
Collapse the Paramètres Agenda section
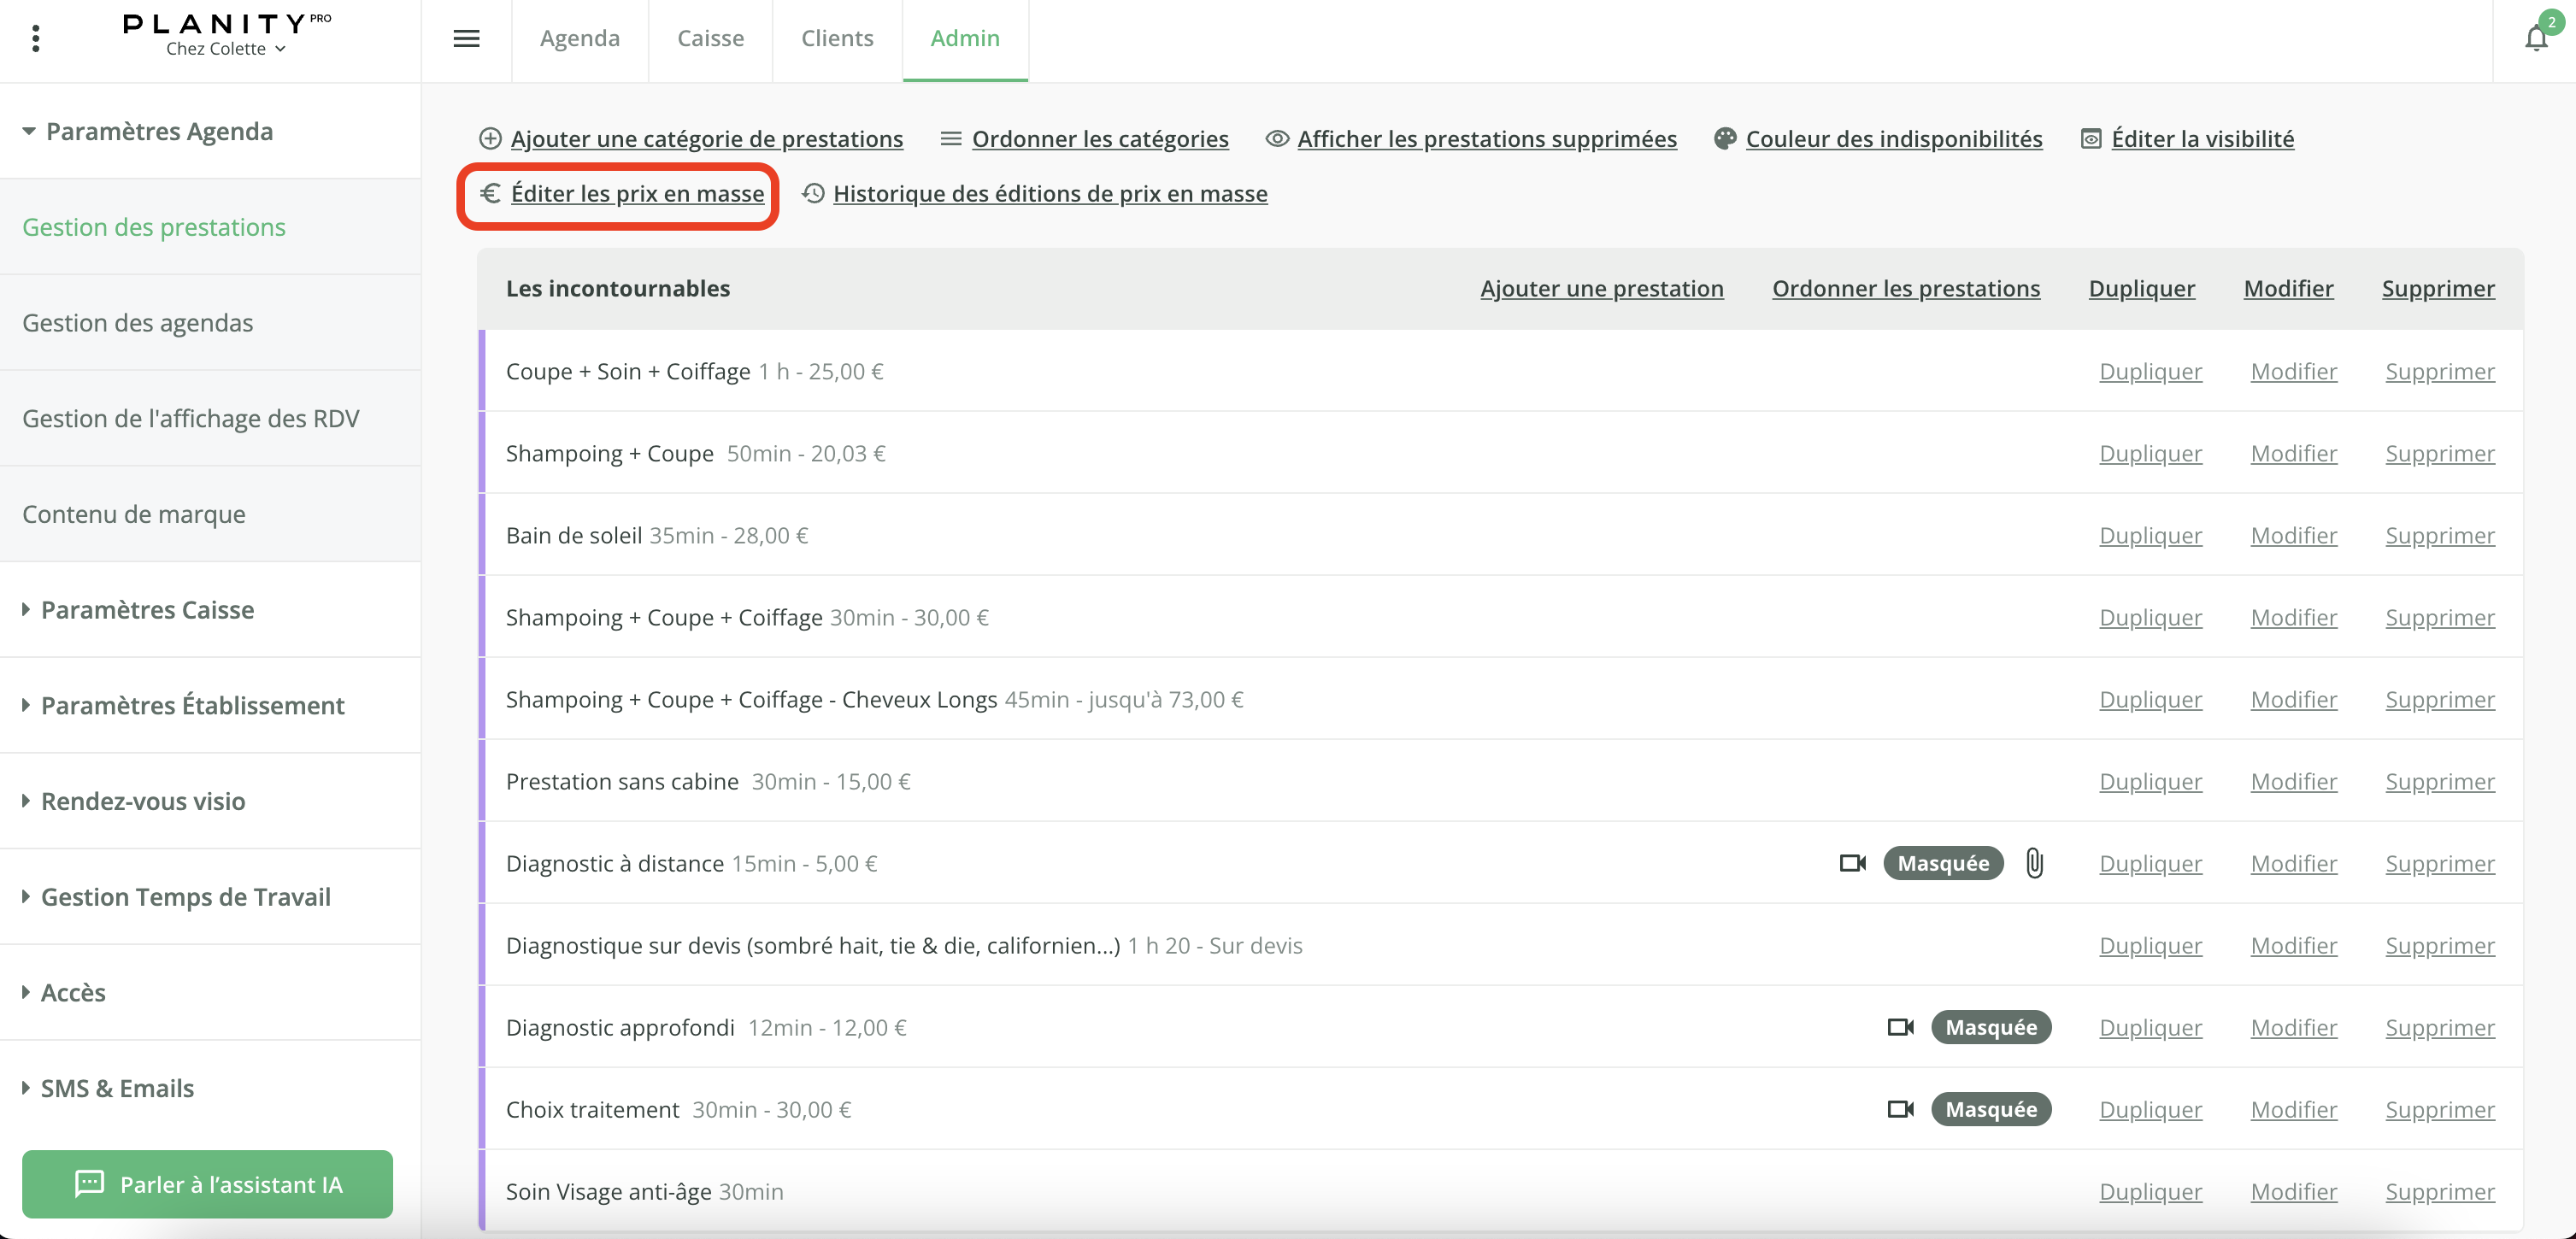click(158, 131)
